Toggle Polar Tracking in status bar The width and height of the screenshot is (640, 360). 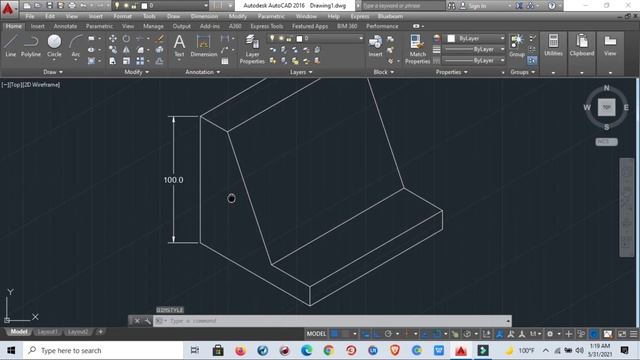[388, 334]
